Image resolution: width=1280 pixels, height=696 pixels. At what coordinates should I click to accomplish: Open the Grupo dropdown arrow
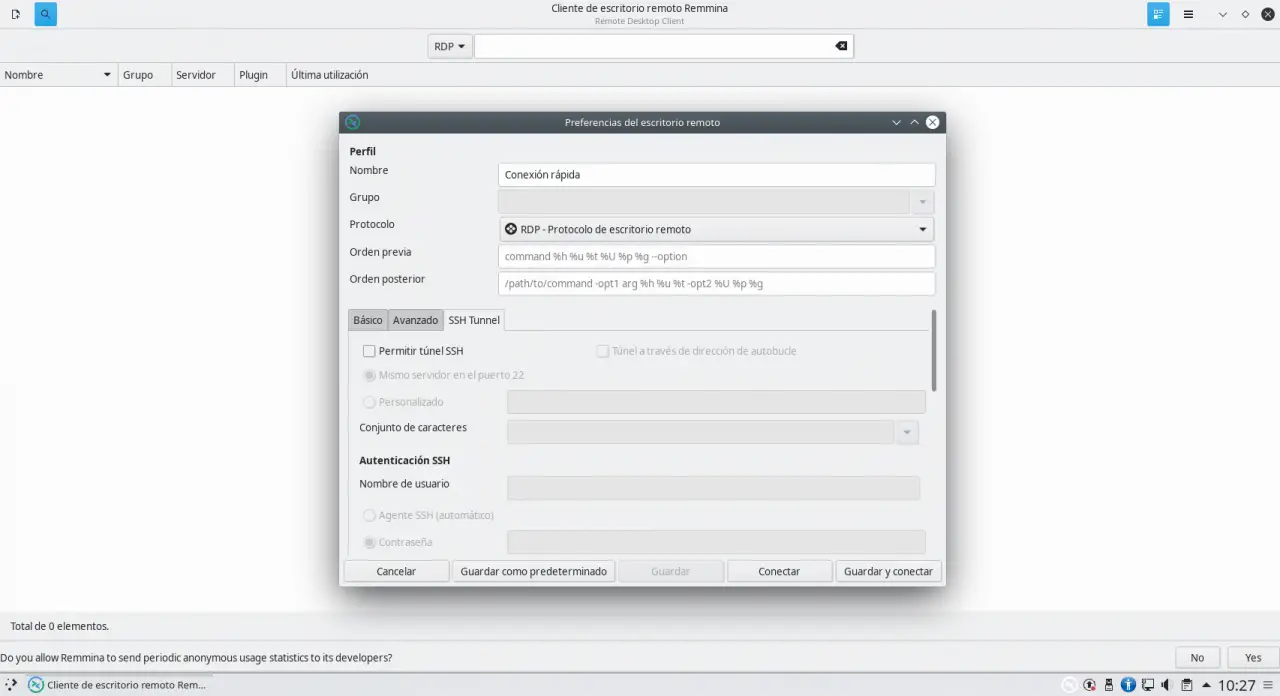[x=922, y=202]
